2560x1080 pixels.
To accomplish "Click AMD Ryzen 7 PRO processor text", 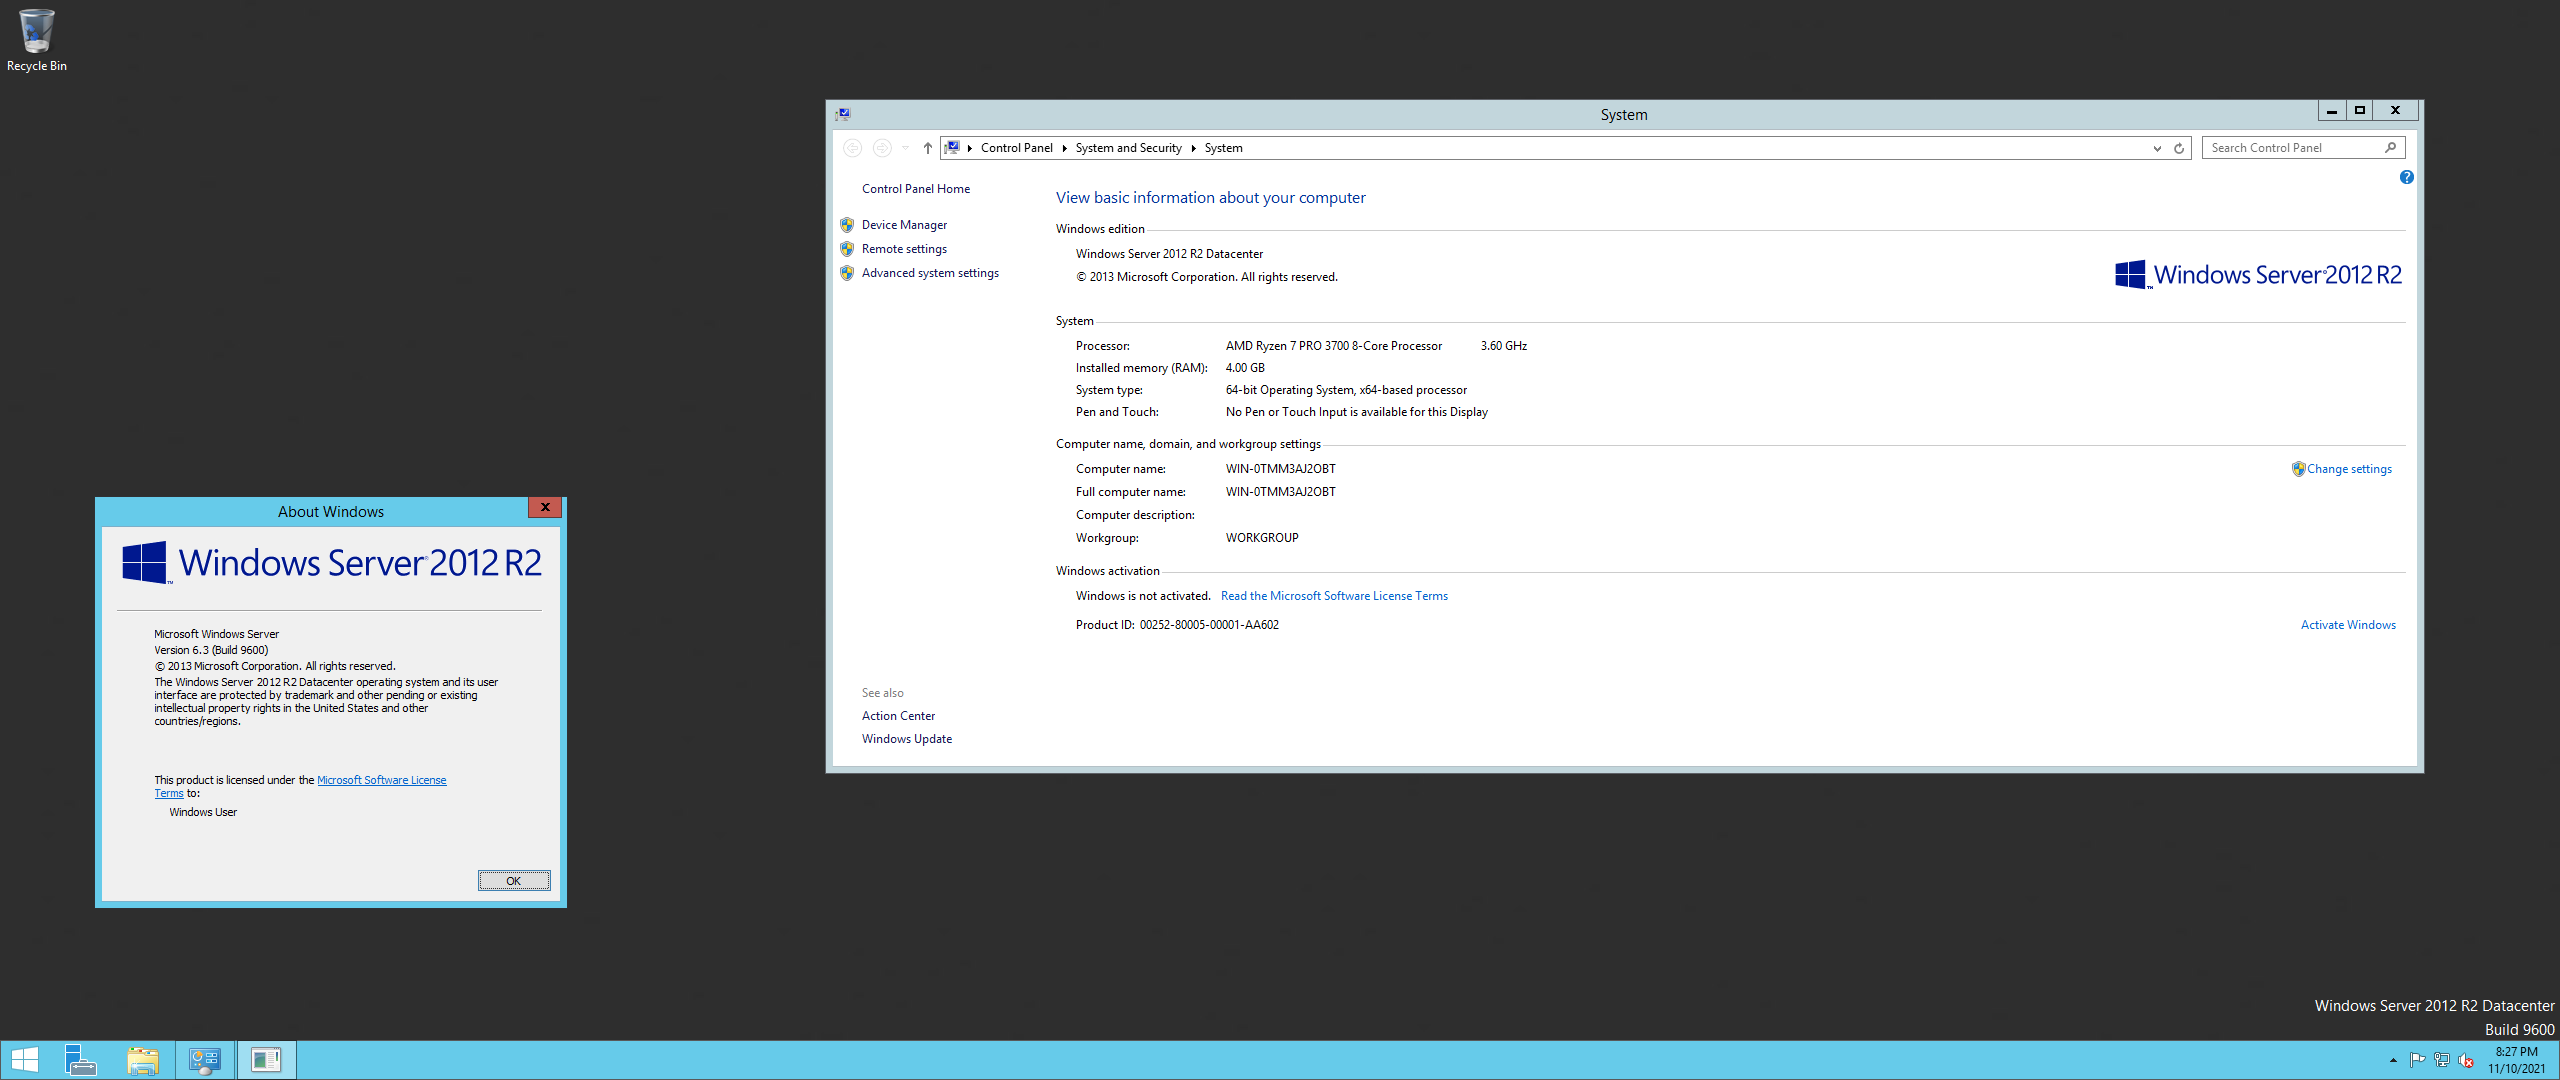I will point(1333,346).
